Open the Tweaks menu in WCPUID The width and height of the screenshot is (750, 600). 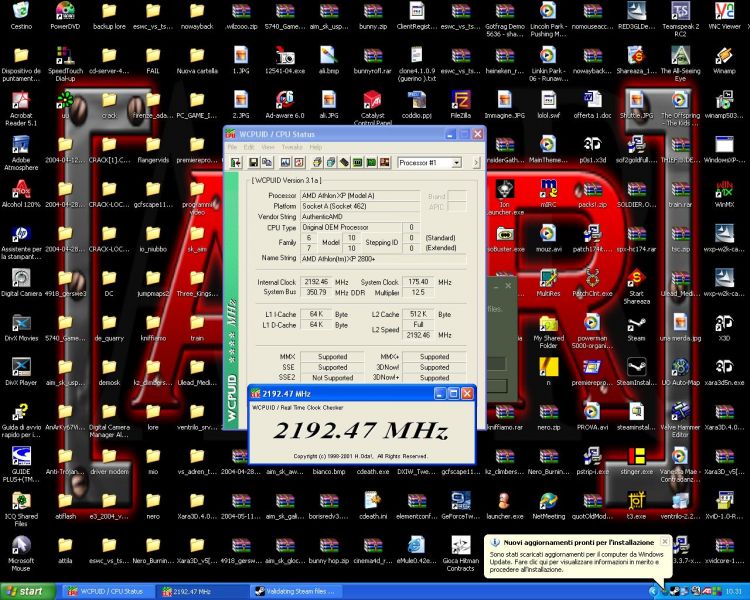(x=292, y=147)
